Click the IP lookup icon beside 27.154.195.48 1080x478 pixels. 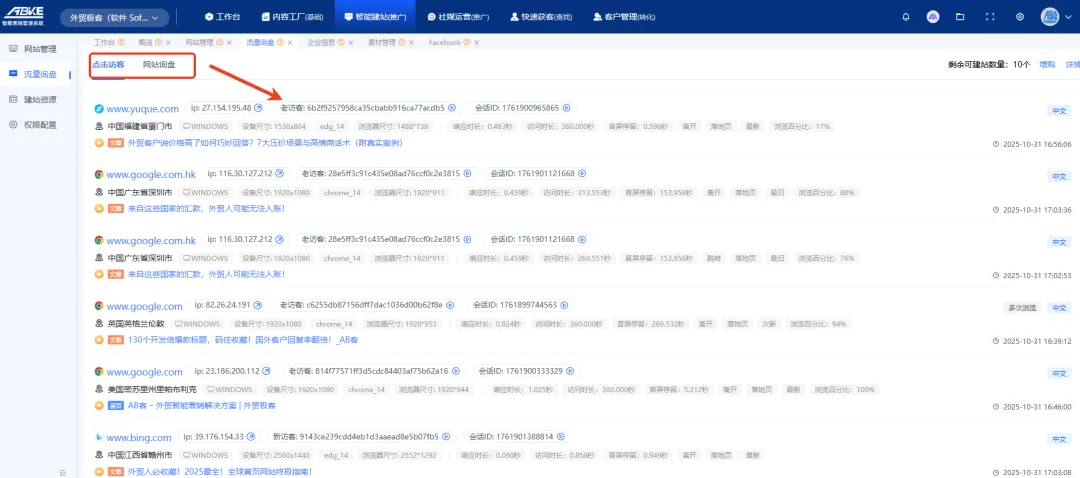(258, 108)
